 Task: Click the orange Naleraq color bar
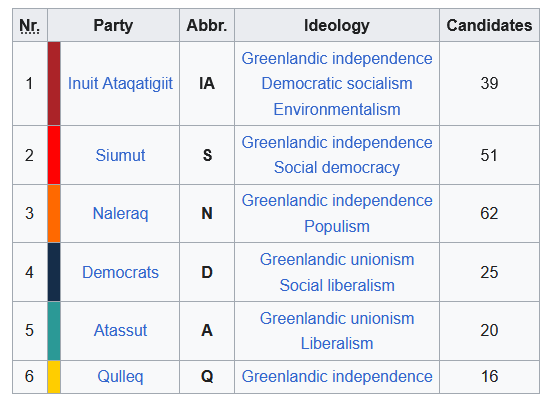54,213
